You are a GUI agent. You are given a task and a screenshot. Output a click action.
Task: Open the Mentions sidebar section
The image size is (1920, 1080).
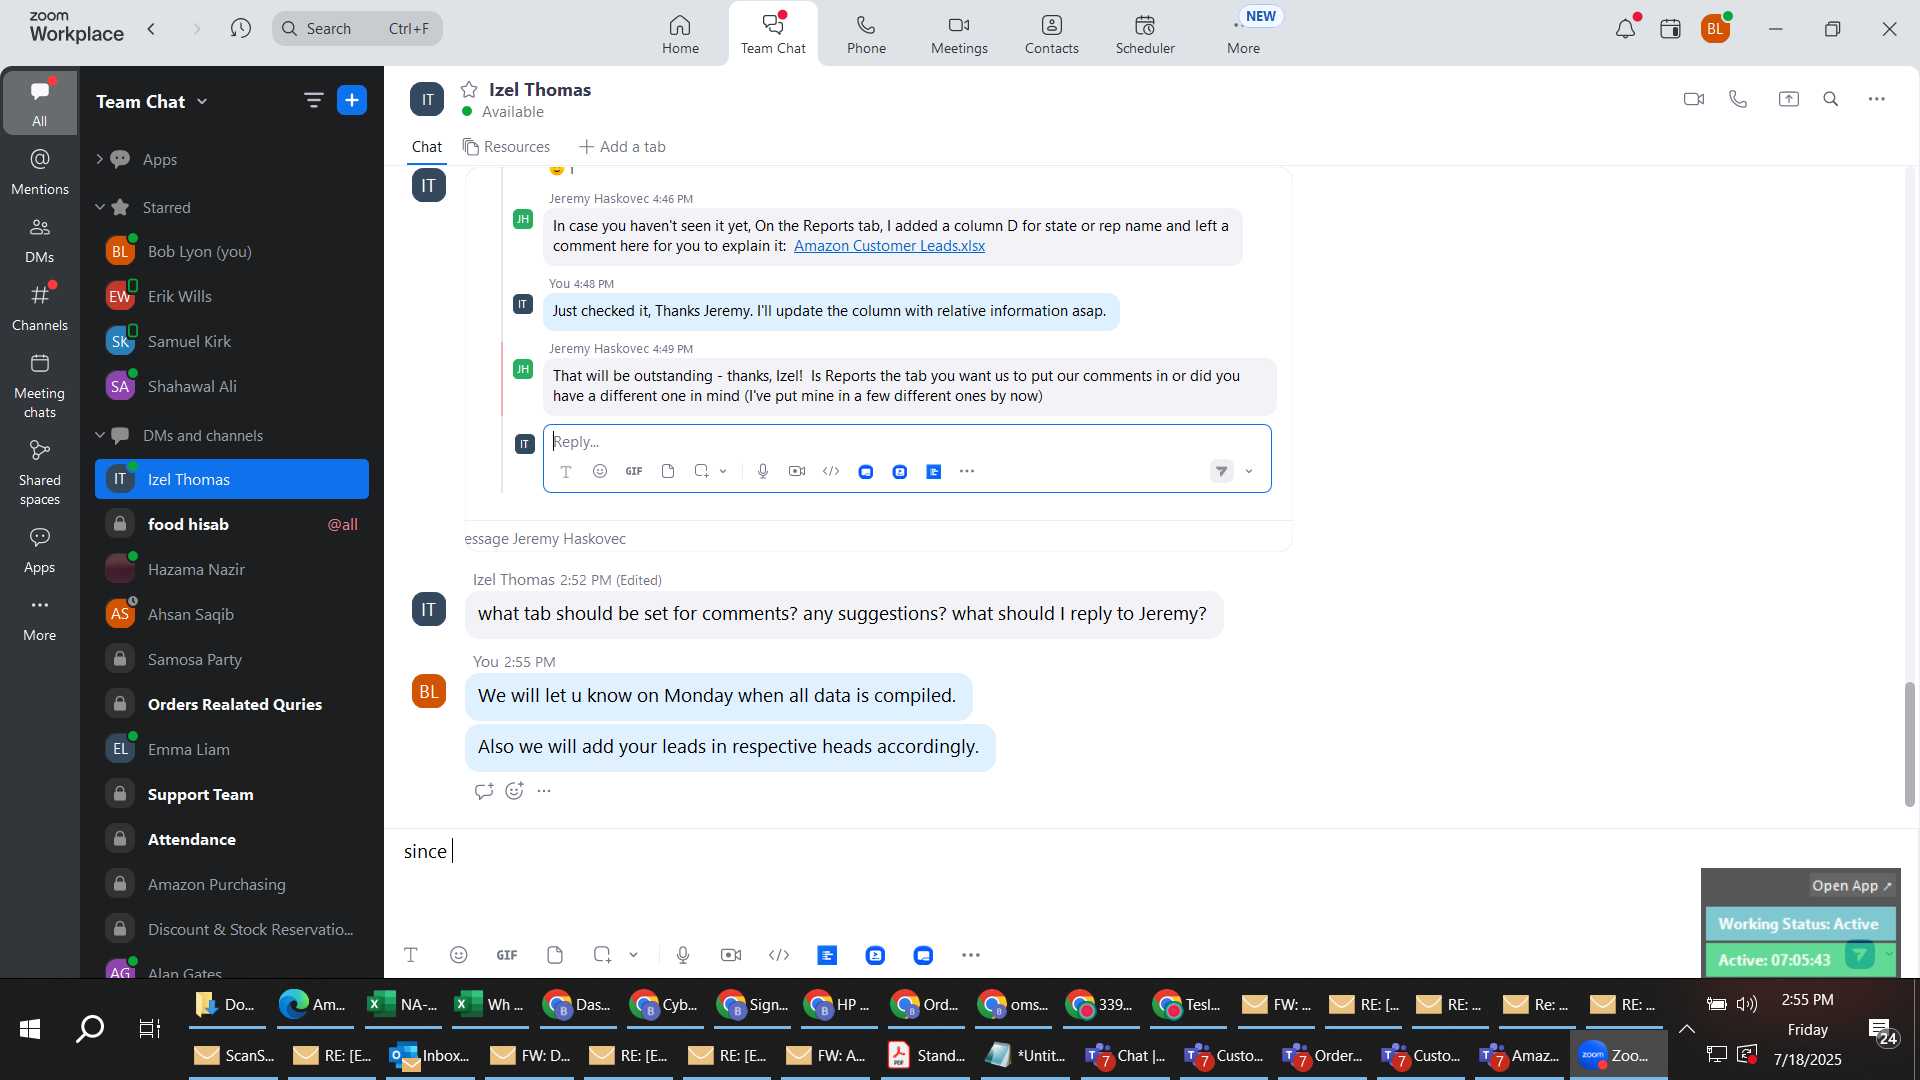[x=40, y=172]
